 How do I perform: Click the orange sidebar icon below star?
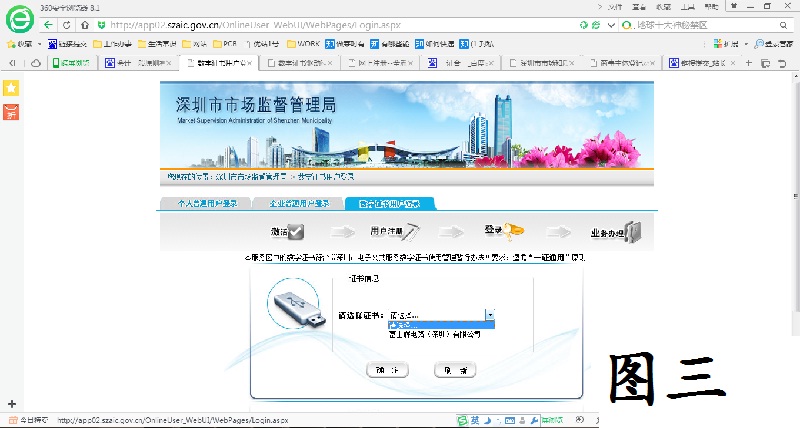11,110
